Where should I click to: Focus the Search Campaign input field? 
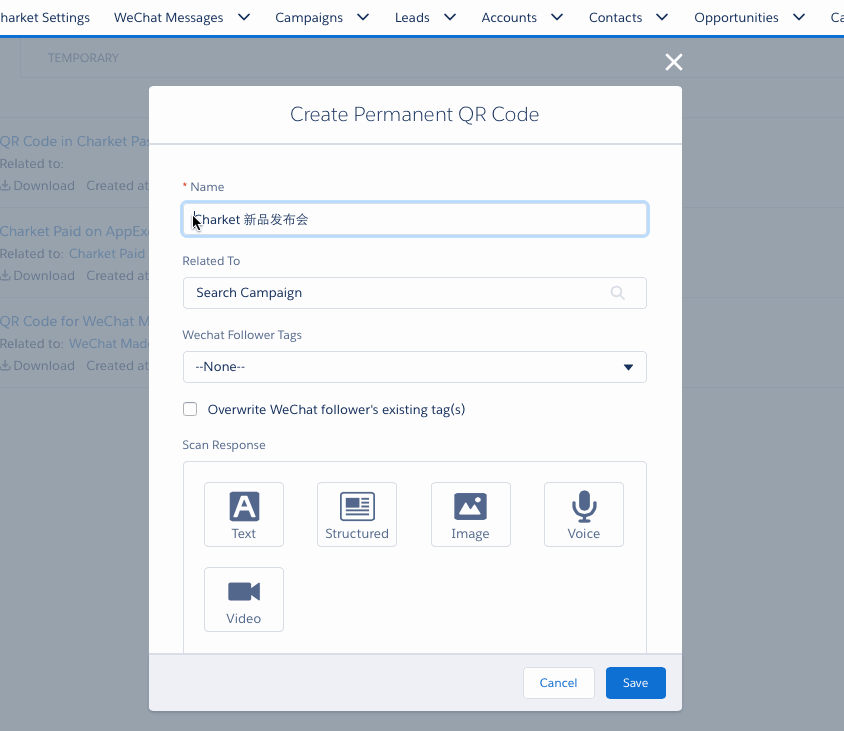tap(400, 293)
